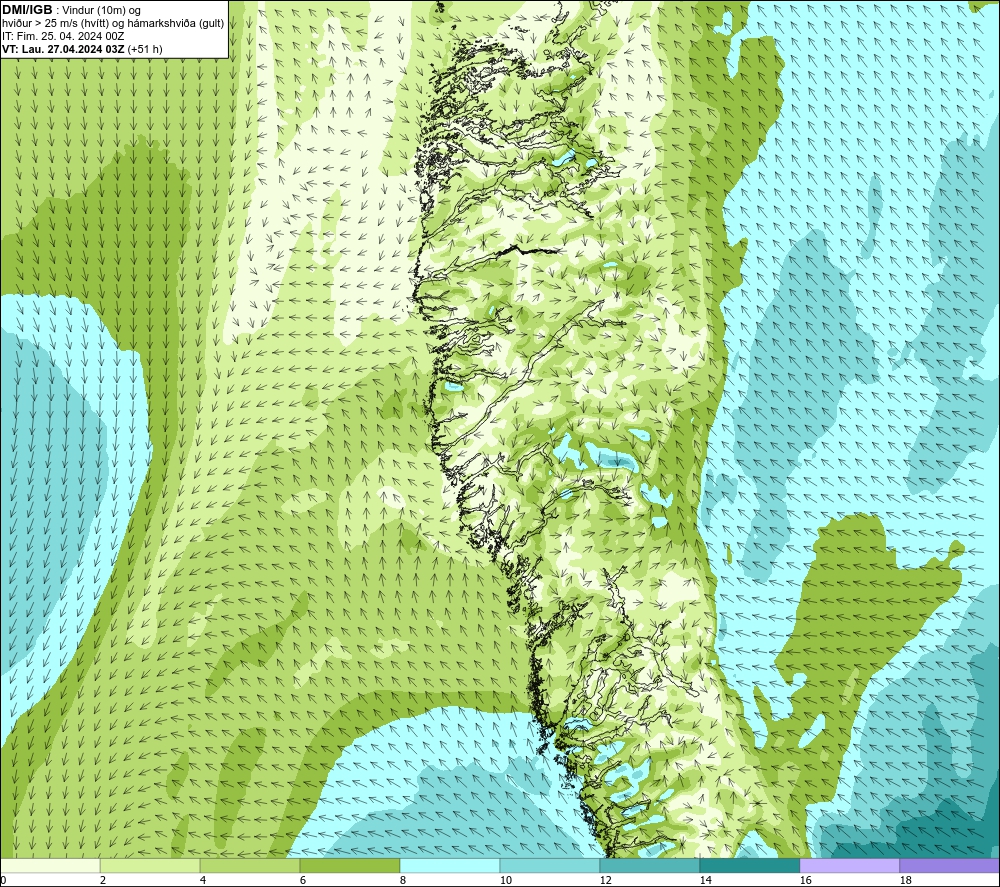This screenshot has height=887, width=1000.
Task: Click the purple swatch above 18 m/s
Action: pyautogui.click(x=949, y=865)
